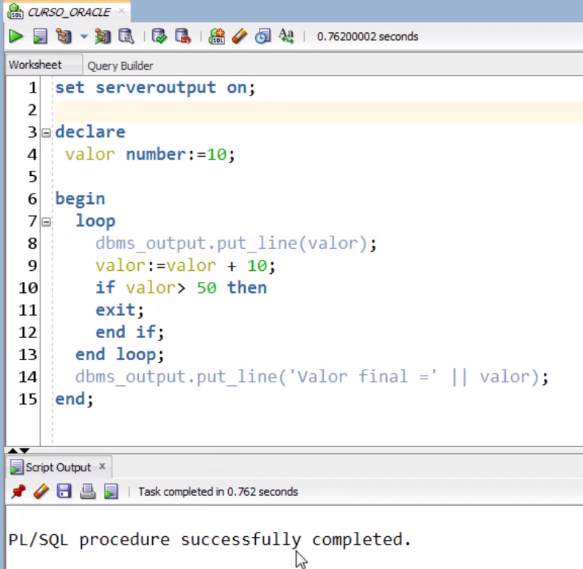Open the explain plan dropdown arrow

pos(84,37)
